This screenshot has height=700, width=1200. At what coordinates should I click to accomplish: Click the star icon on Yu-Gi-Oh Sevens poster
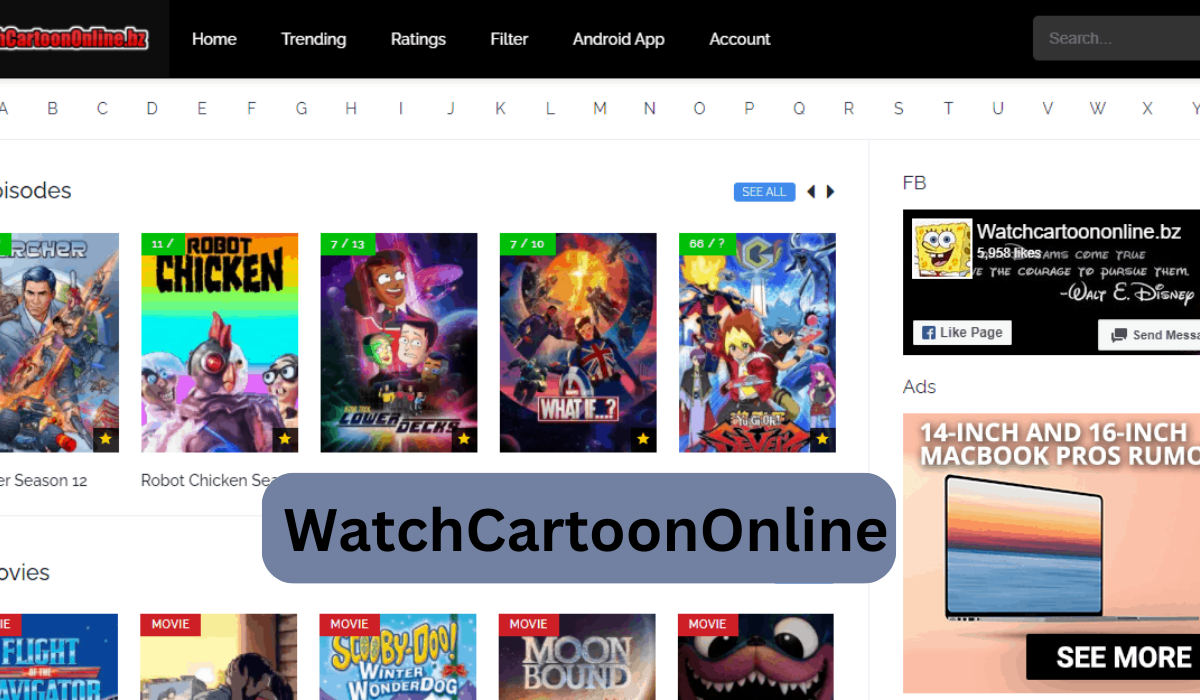coord(820,438)
